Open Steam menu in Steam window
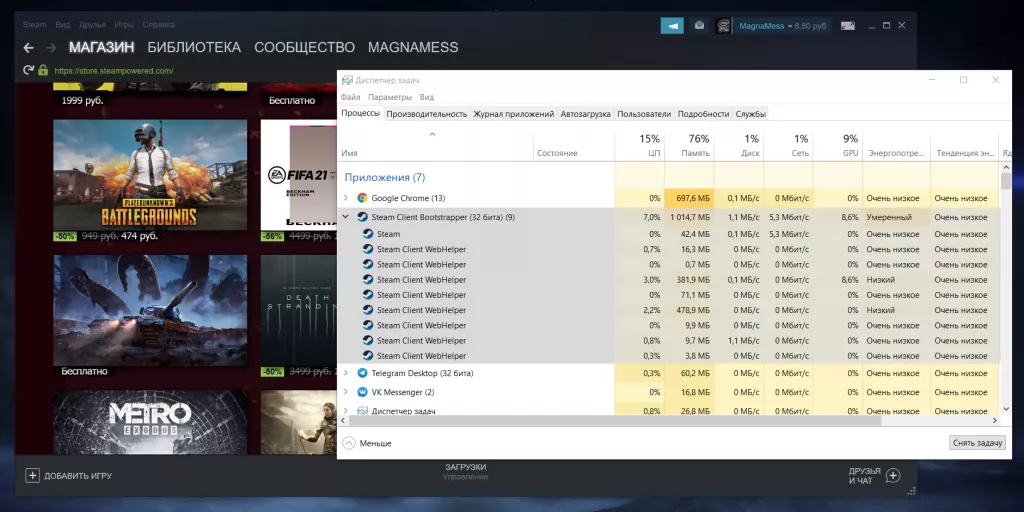1024x512 pixels. pos(35,25)
